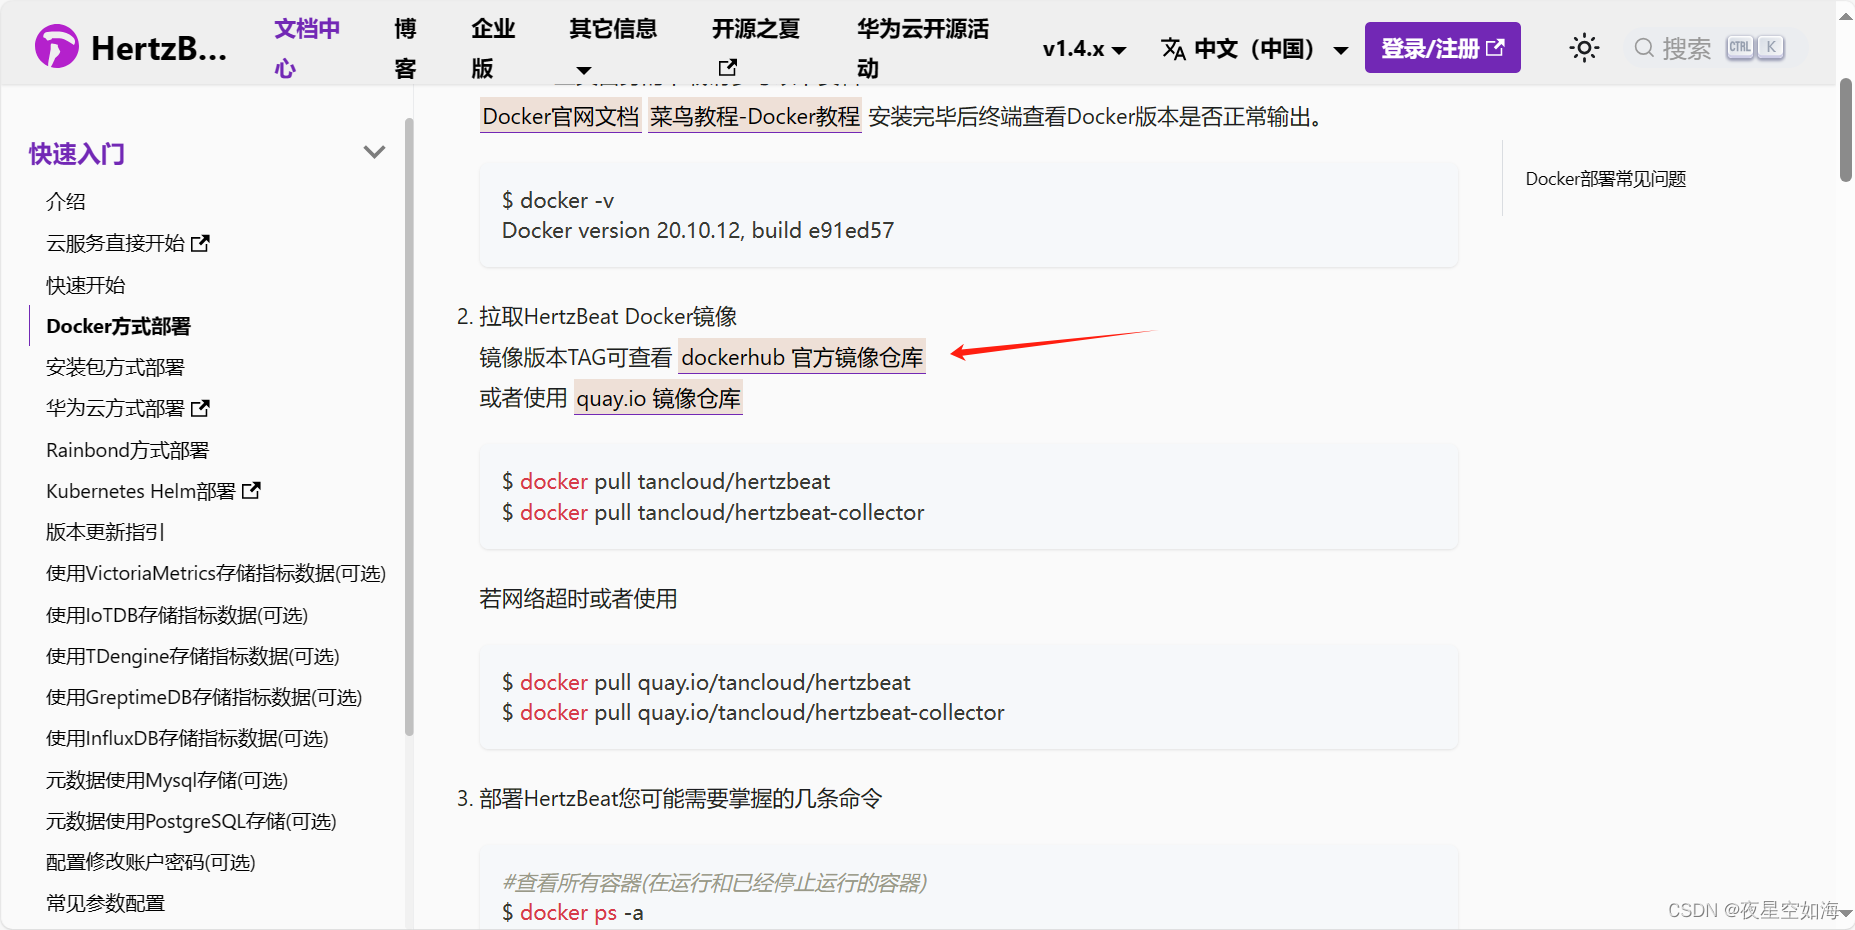1855x930 pixels.
Task: Click the external link icon on Kubernetes Helm部署
Action: tap(253, 489)
